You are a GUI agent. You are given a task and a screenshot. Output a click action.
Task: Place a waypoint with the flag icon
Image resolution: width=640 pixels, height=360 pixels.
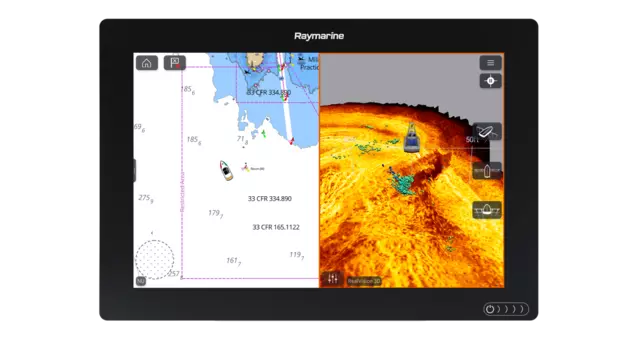point(175,63)
